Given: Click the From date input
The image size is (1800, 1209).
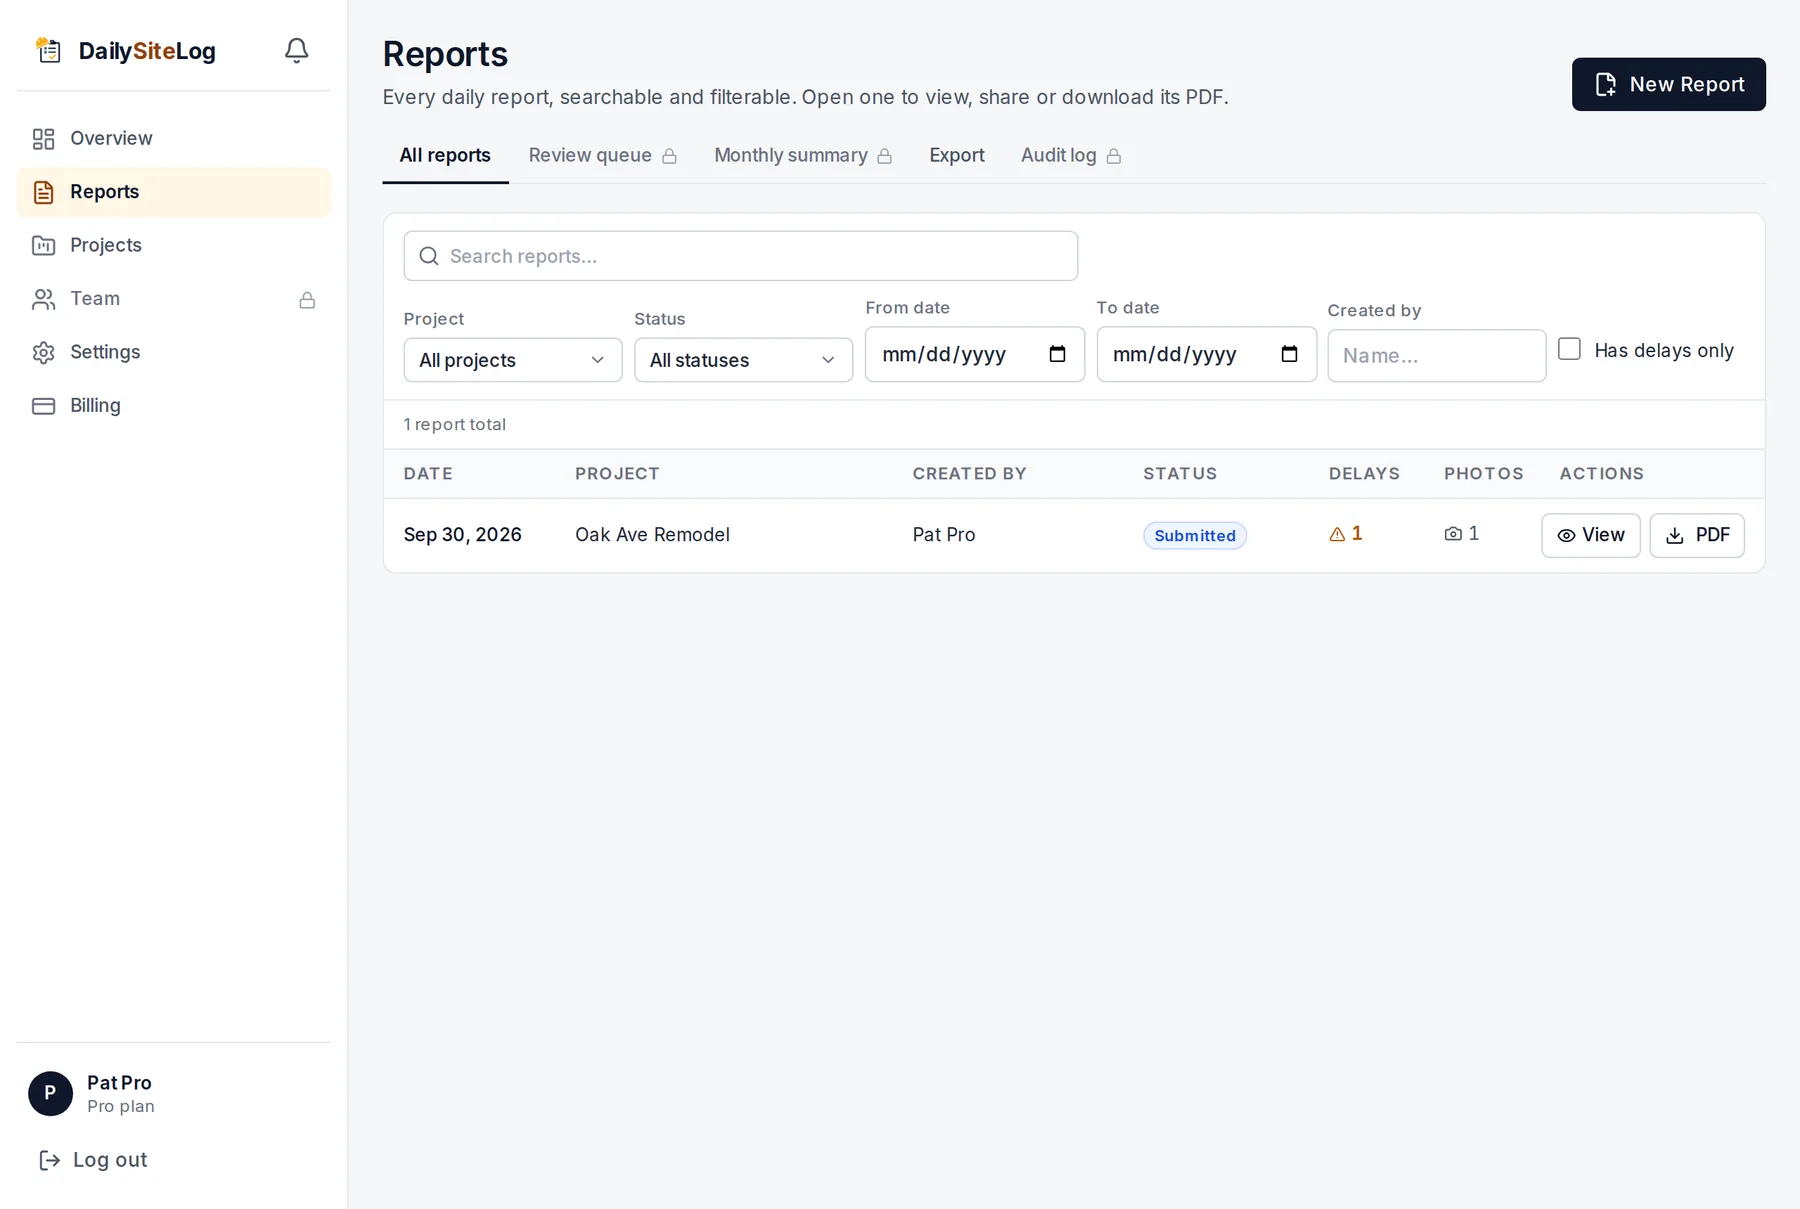Looking at the screenshot, I should 974,354.
